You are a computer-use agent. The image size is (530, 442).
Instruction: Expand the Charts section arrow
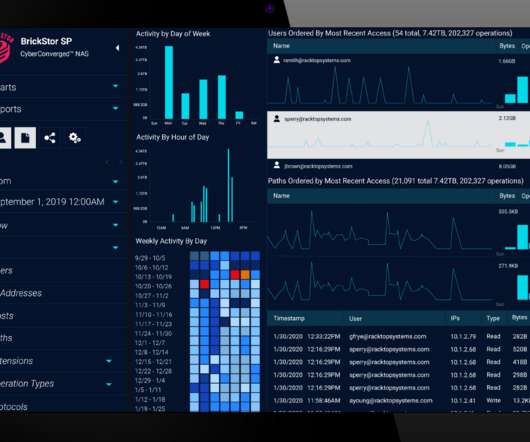(115, 86)
